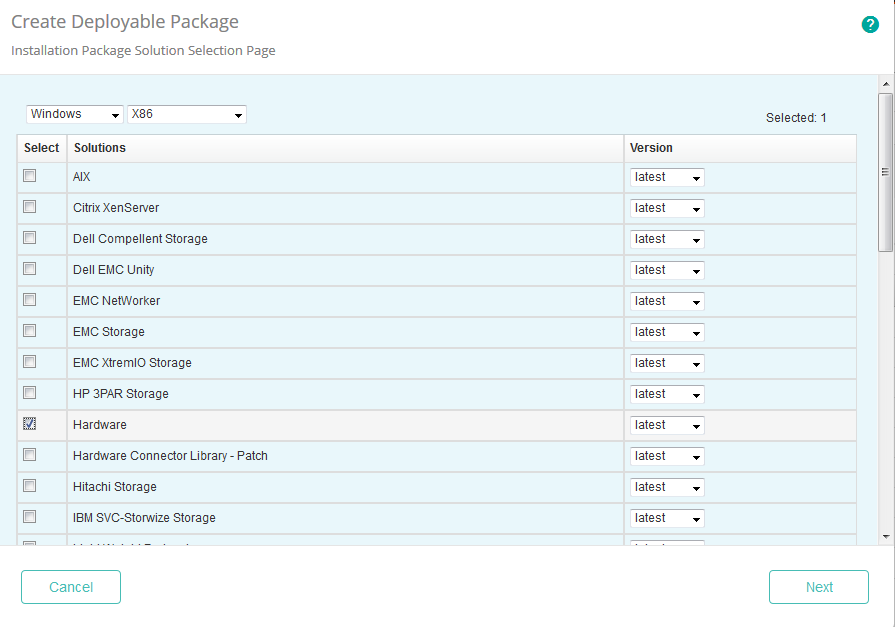This screenshot has height=627, width=895.
Task: Enable the AIX solution checkbox
Action: 29,176
